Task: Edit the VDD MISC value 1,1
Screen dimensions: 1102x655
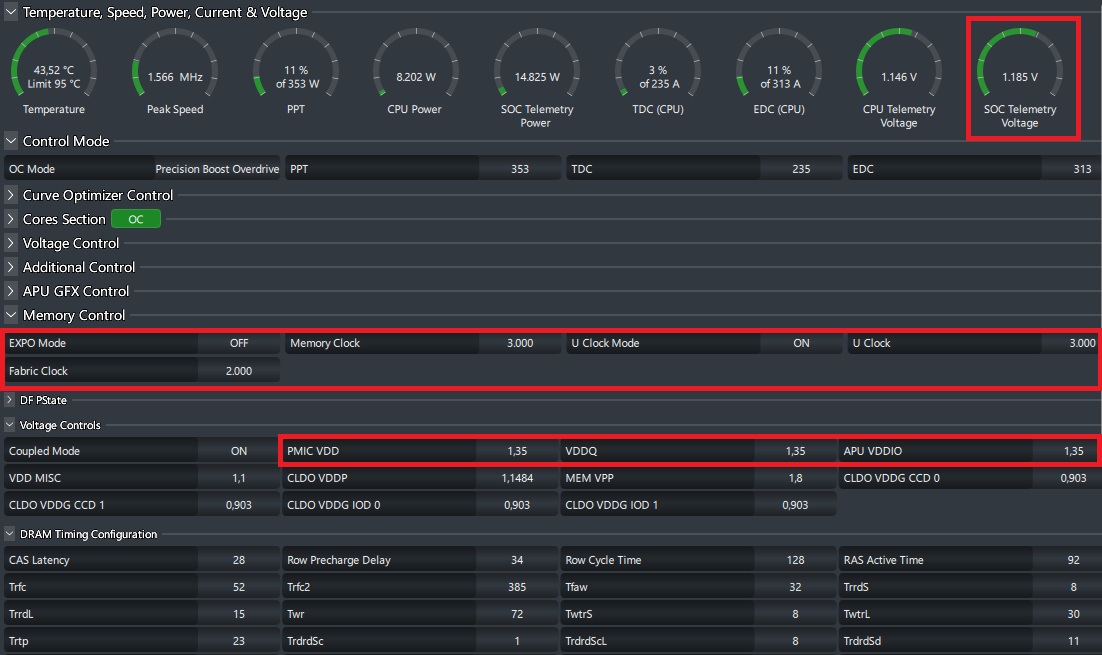Action: 239,478
